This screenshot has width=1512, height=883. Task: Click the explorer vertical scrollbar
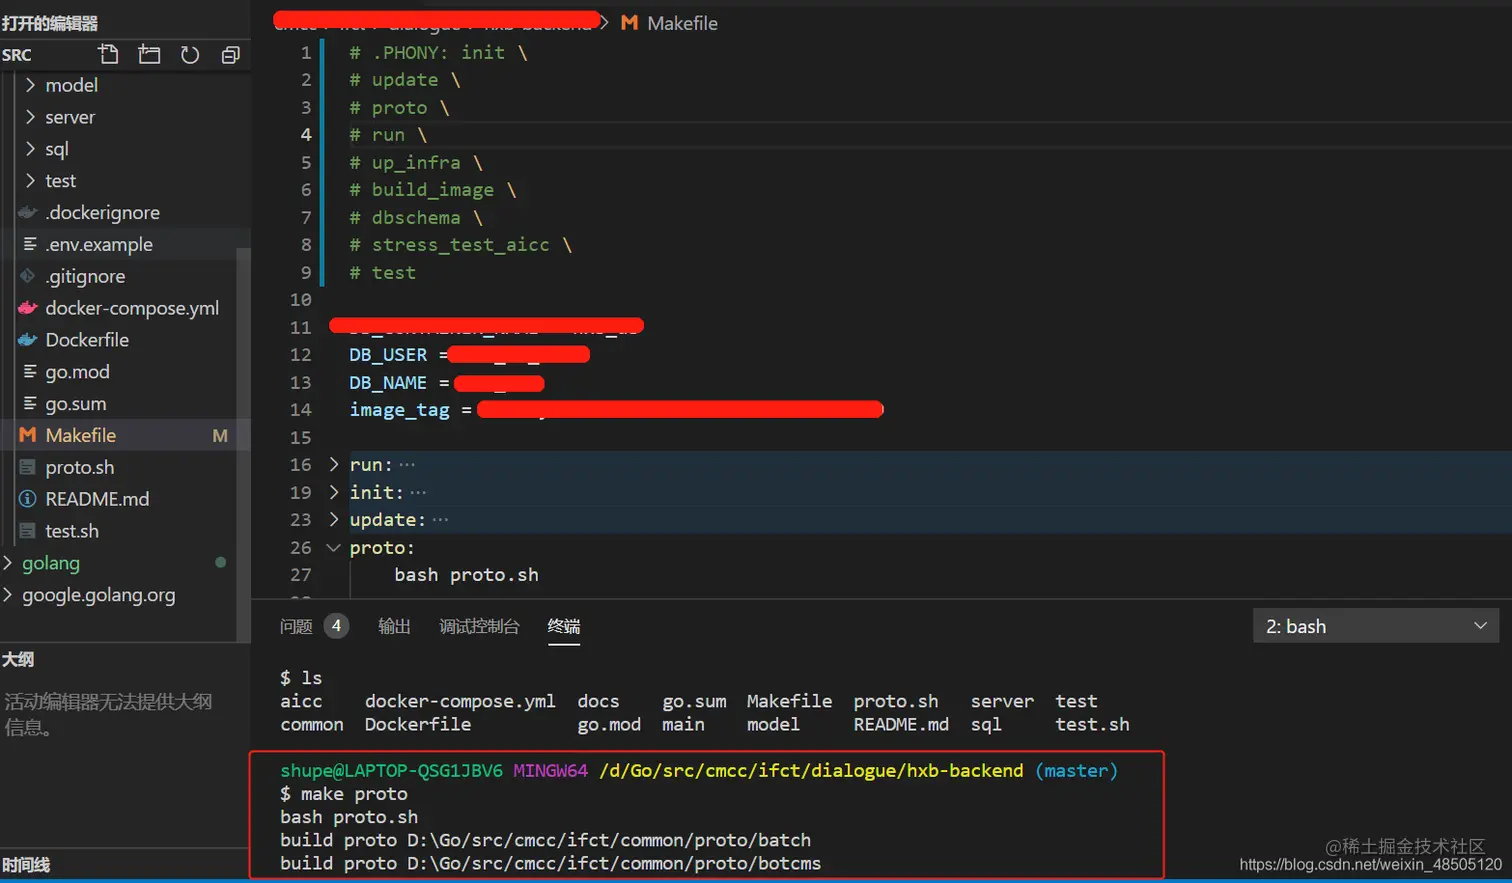coord(243,444)
